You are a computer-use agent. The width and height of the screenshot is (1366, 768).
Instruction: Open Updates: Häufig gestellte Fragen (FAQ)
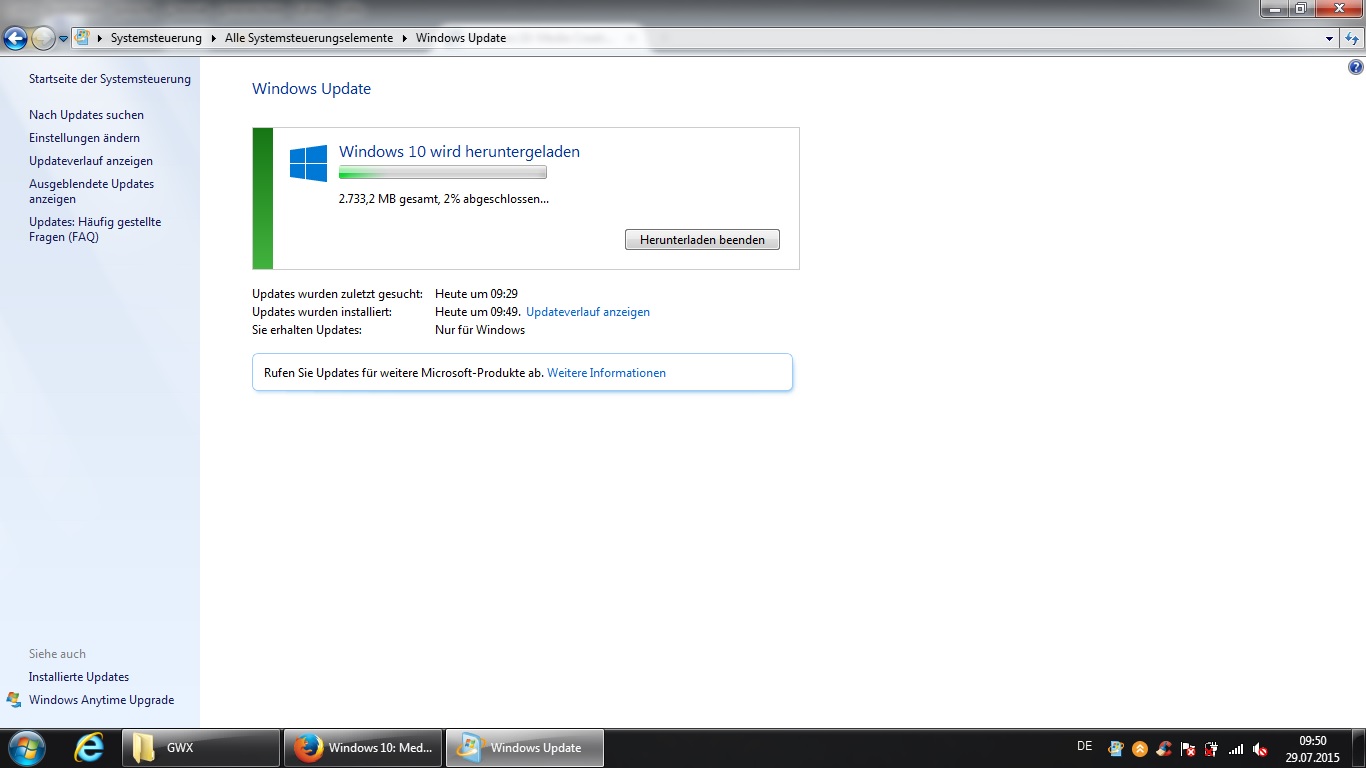pos(95,229)
